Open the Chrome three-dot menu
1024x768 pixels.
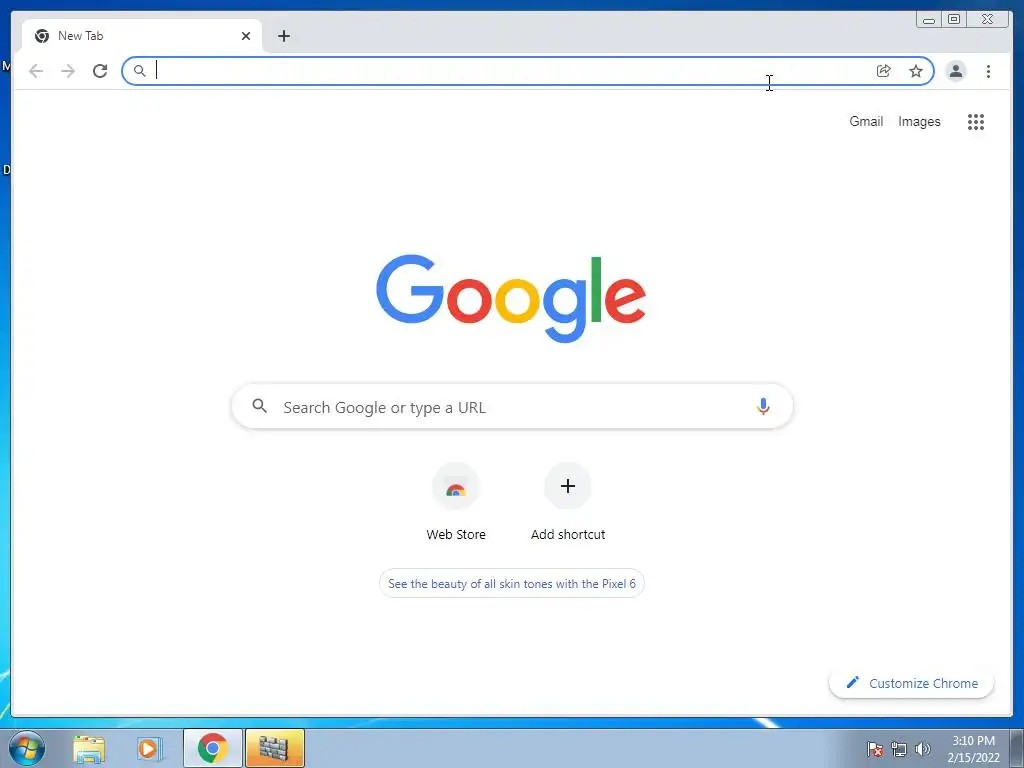coord(988,71)
